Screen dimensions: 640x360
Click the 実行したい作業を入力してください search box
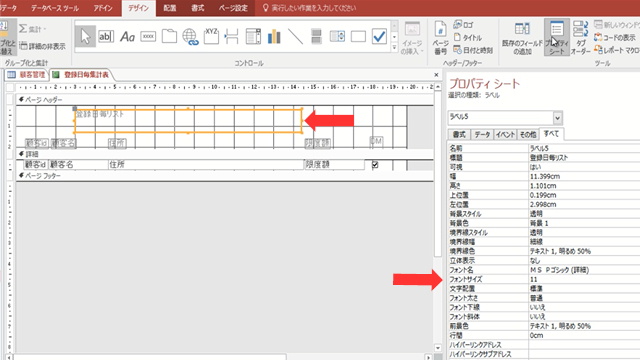(x=309, y=8)
